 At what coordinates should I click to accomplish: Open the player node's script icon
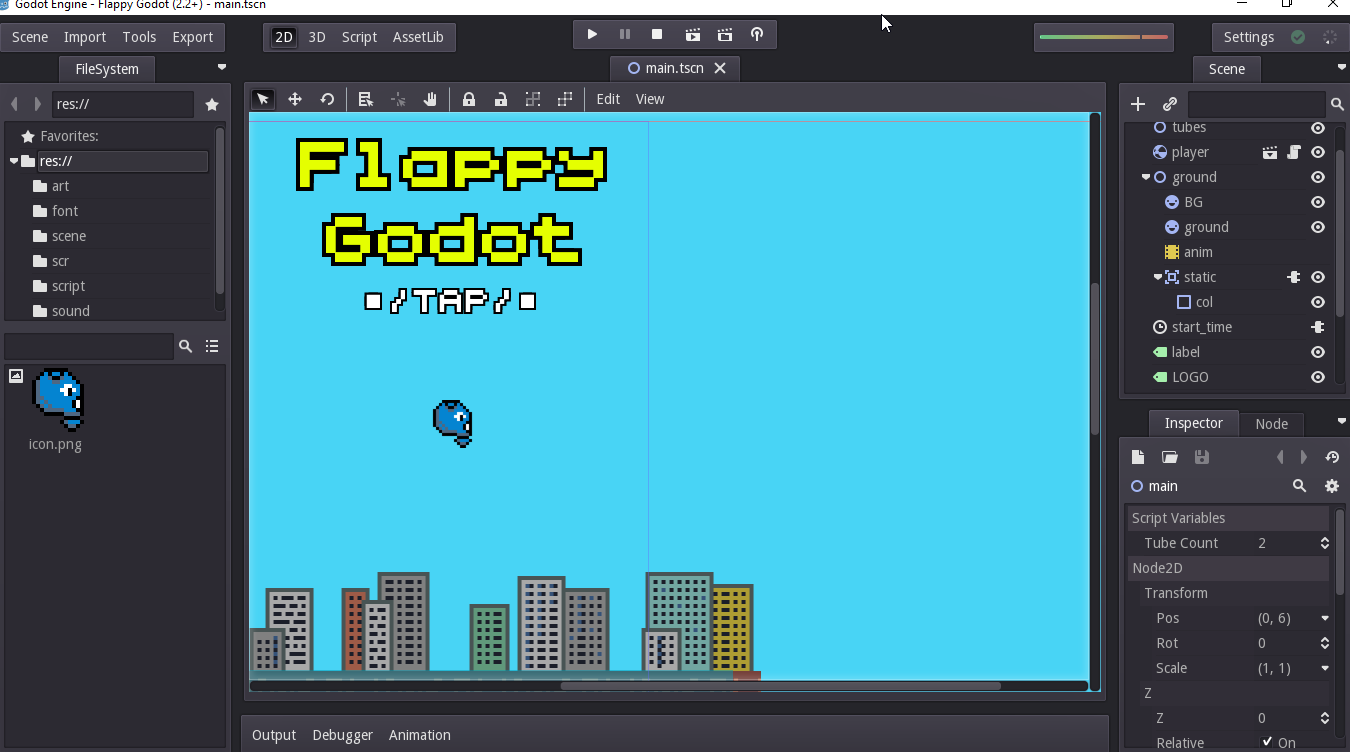click(1294, 152)
